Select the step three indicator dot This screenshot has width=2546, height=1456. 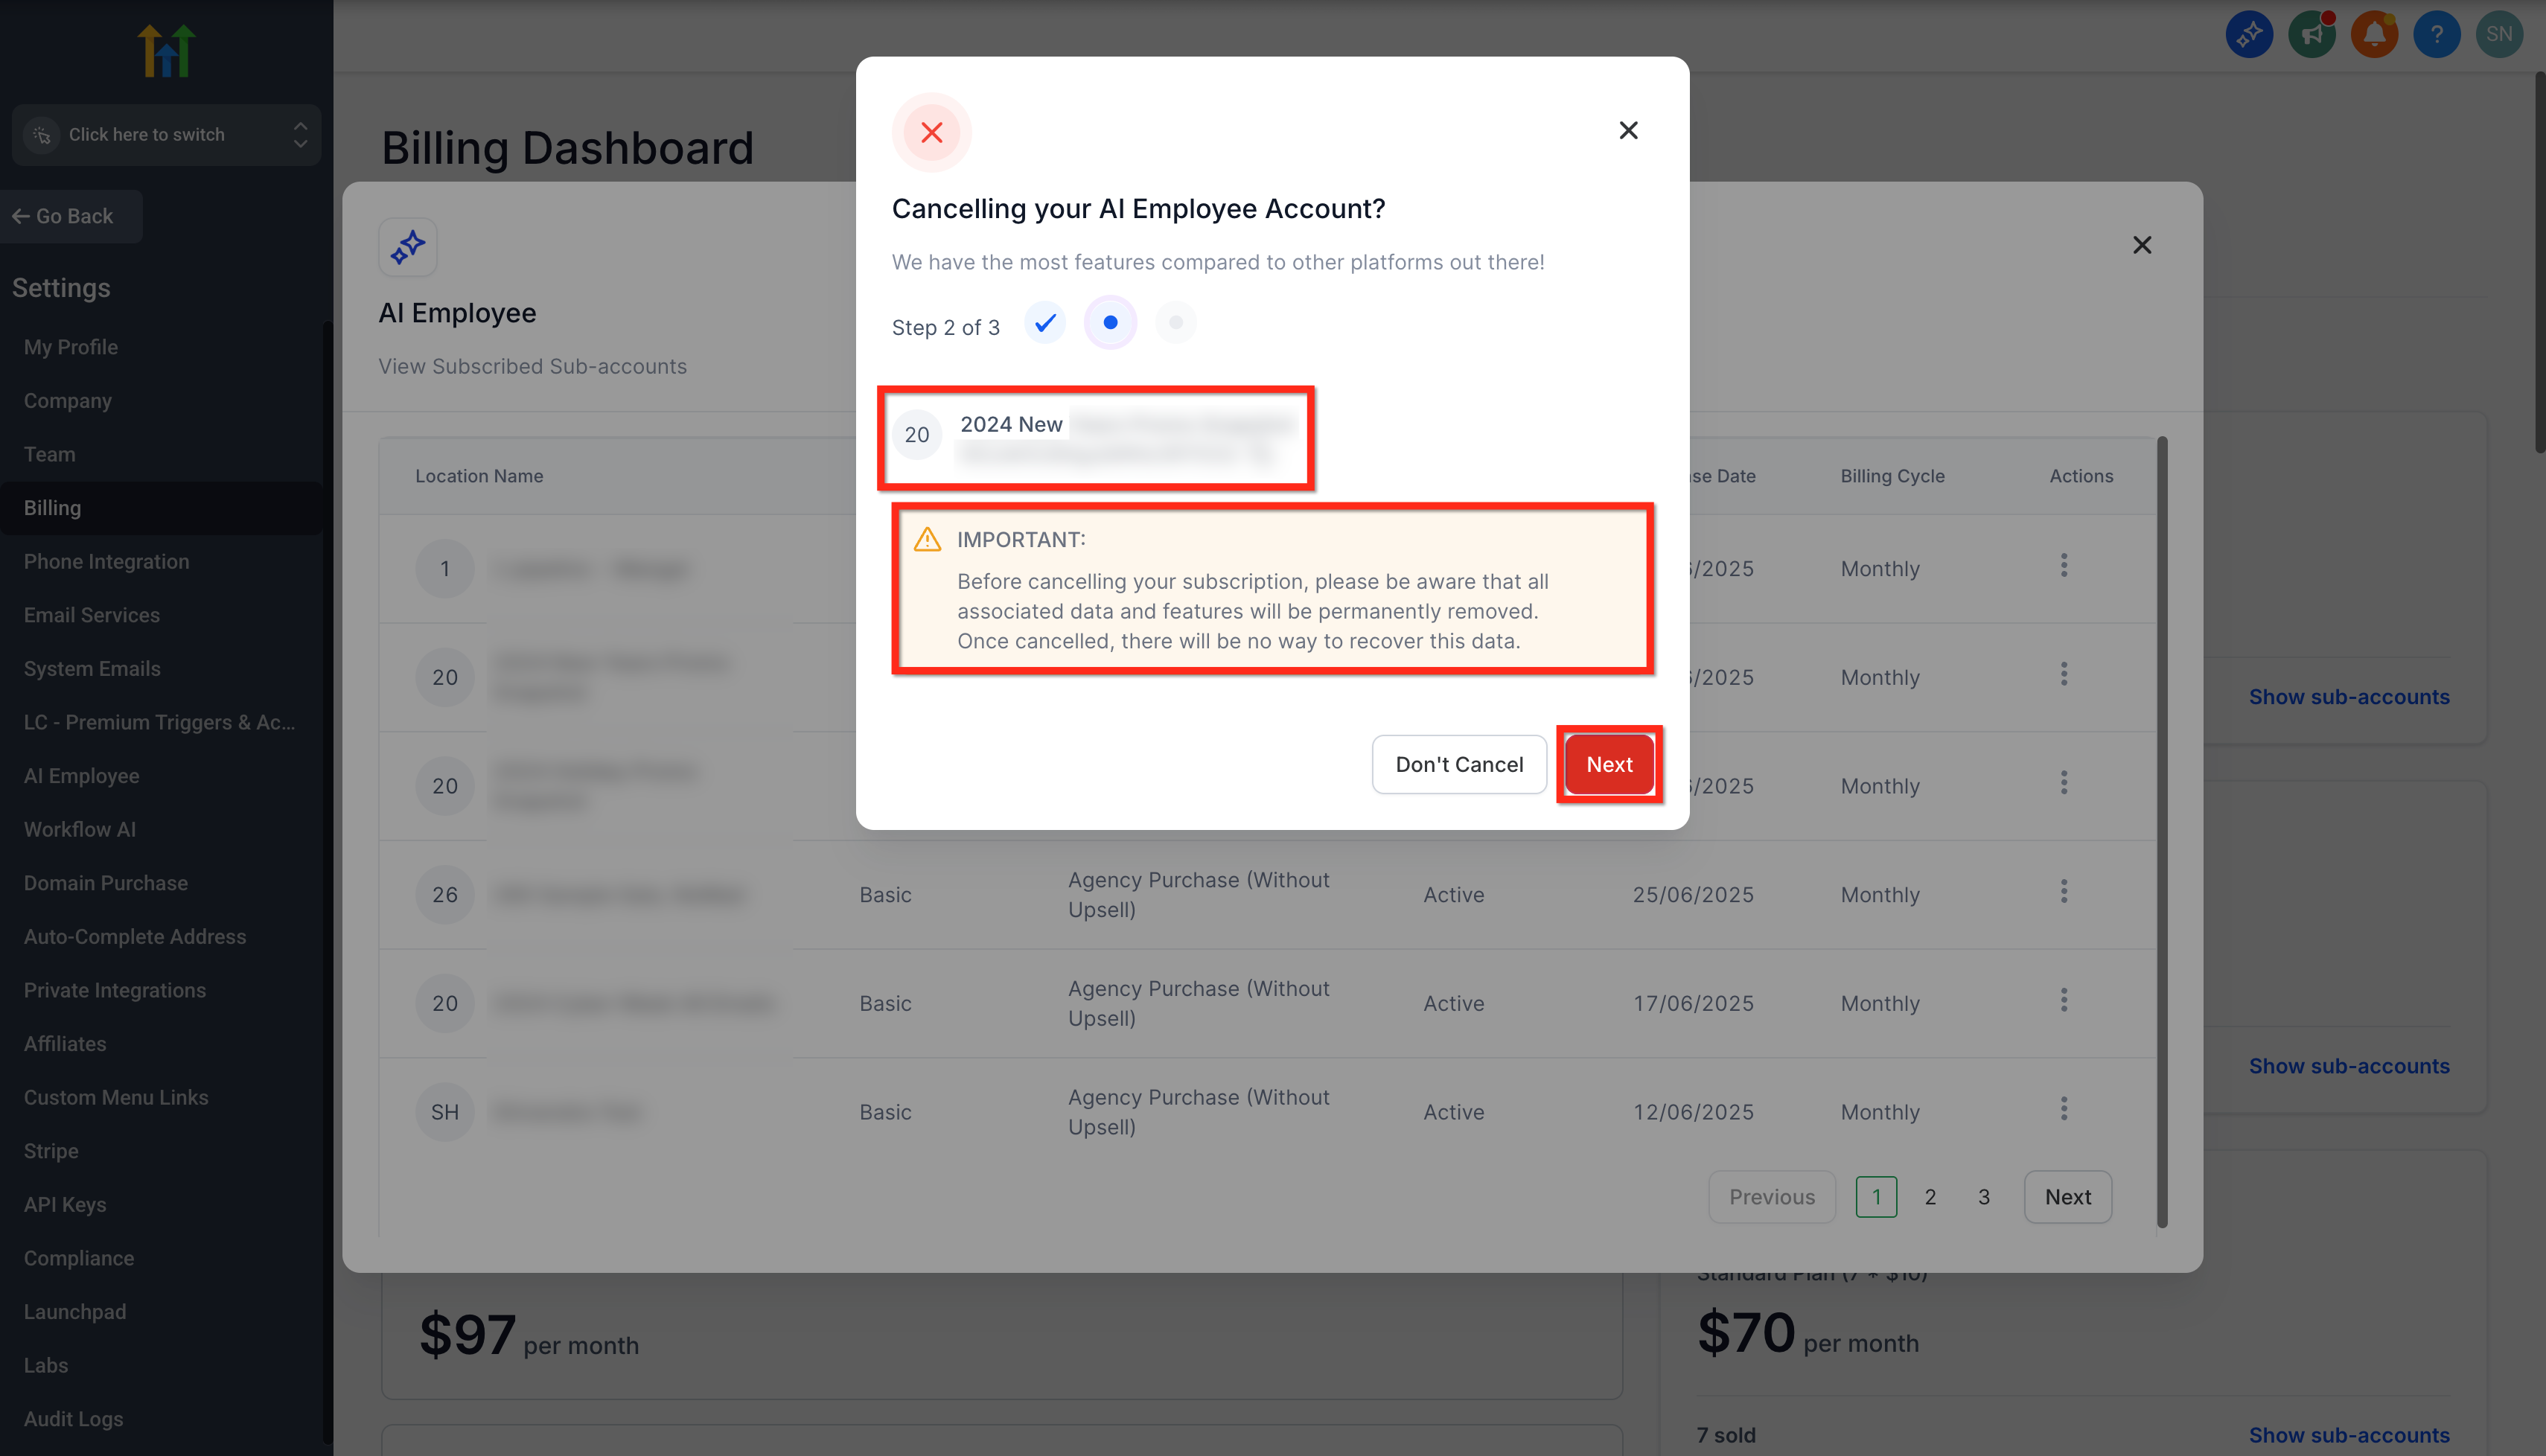(1176, 323)
